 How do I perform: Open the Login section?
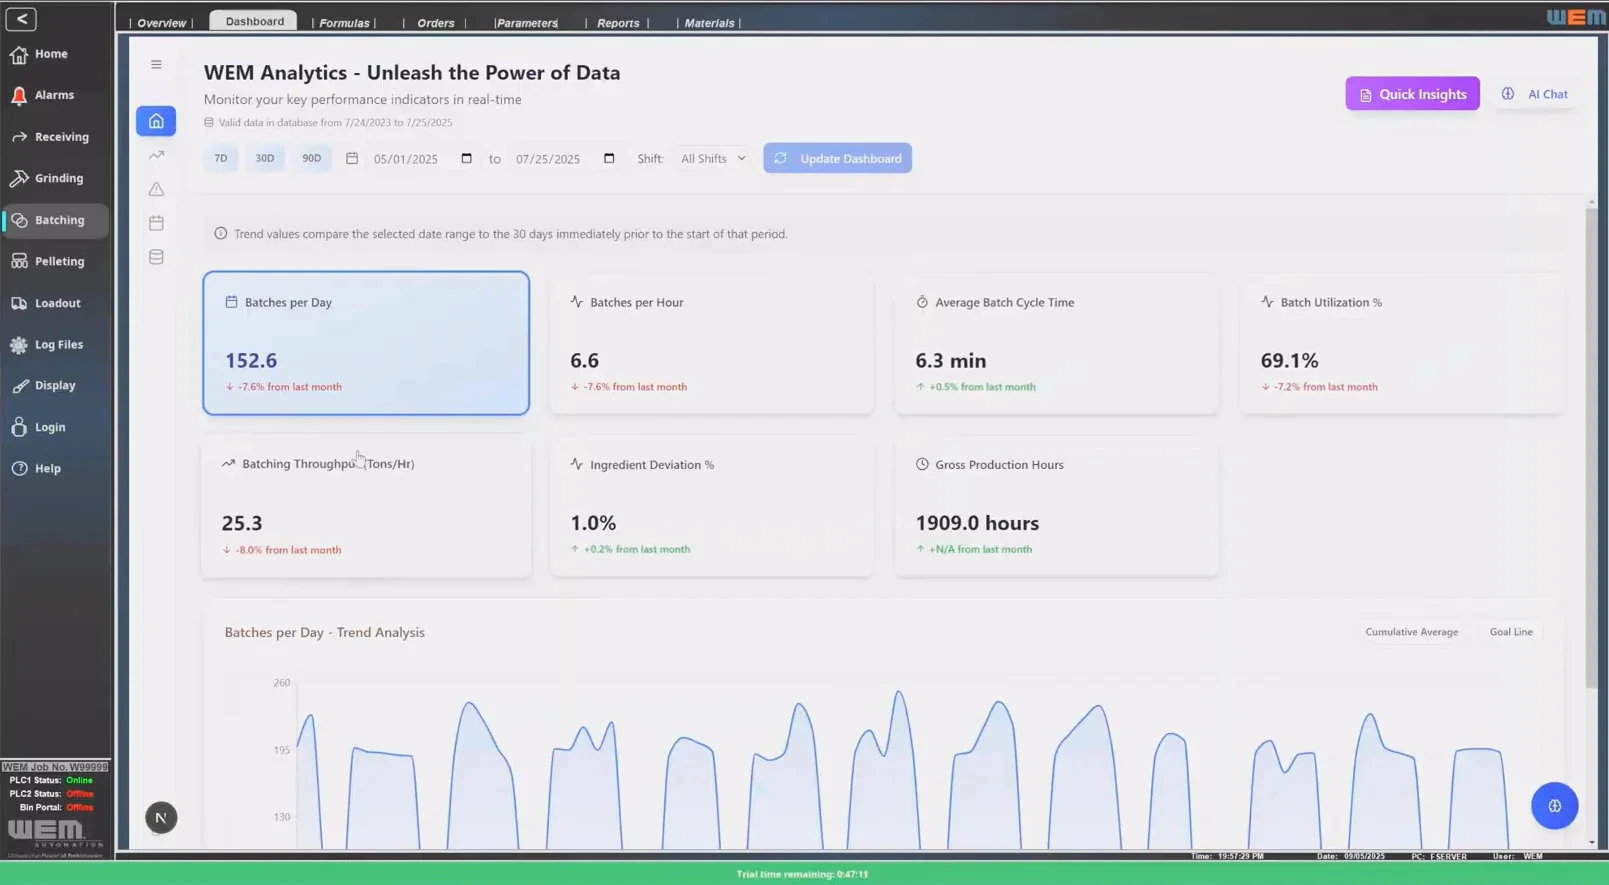38,427
